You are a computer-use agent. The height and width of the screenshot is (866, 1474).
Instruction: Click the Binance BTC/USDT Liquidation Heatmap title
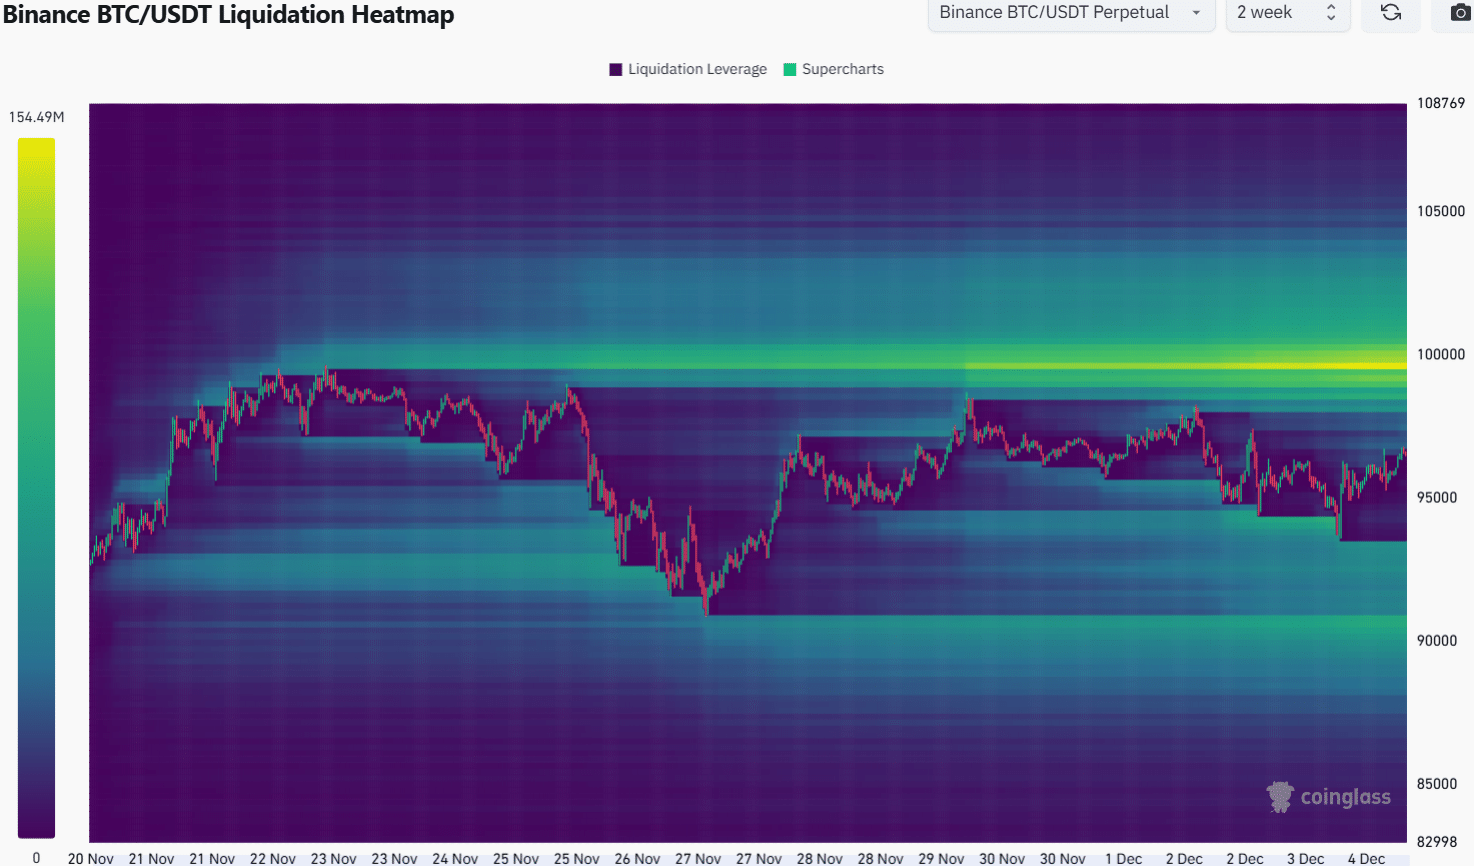click(x=229, y=15)
